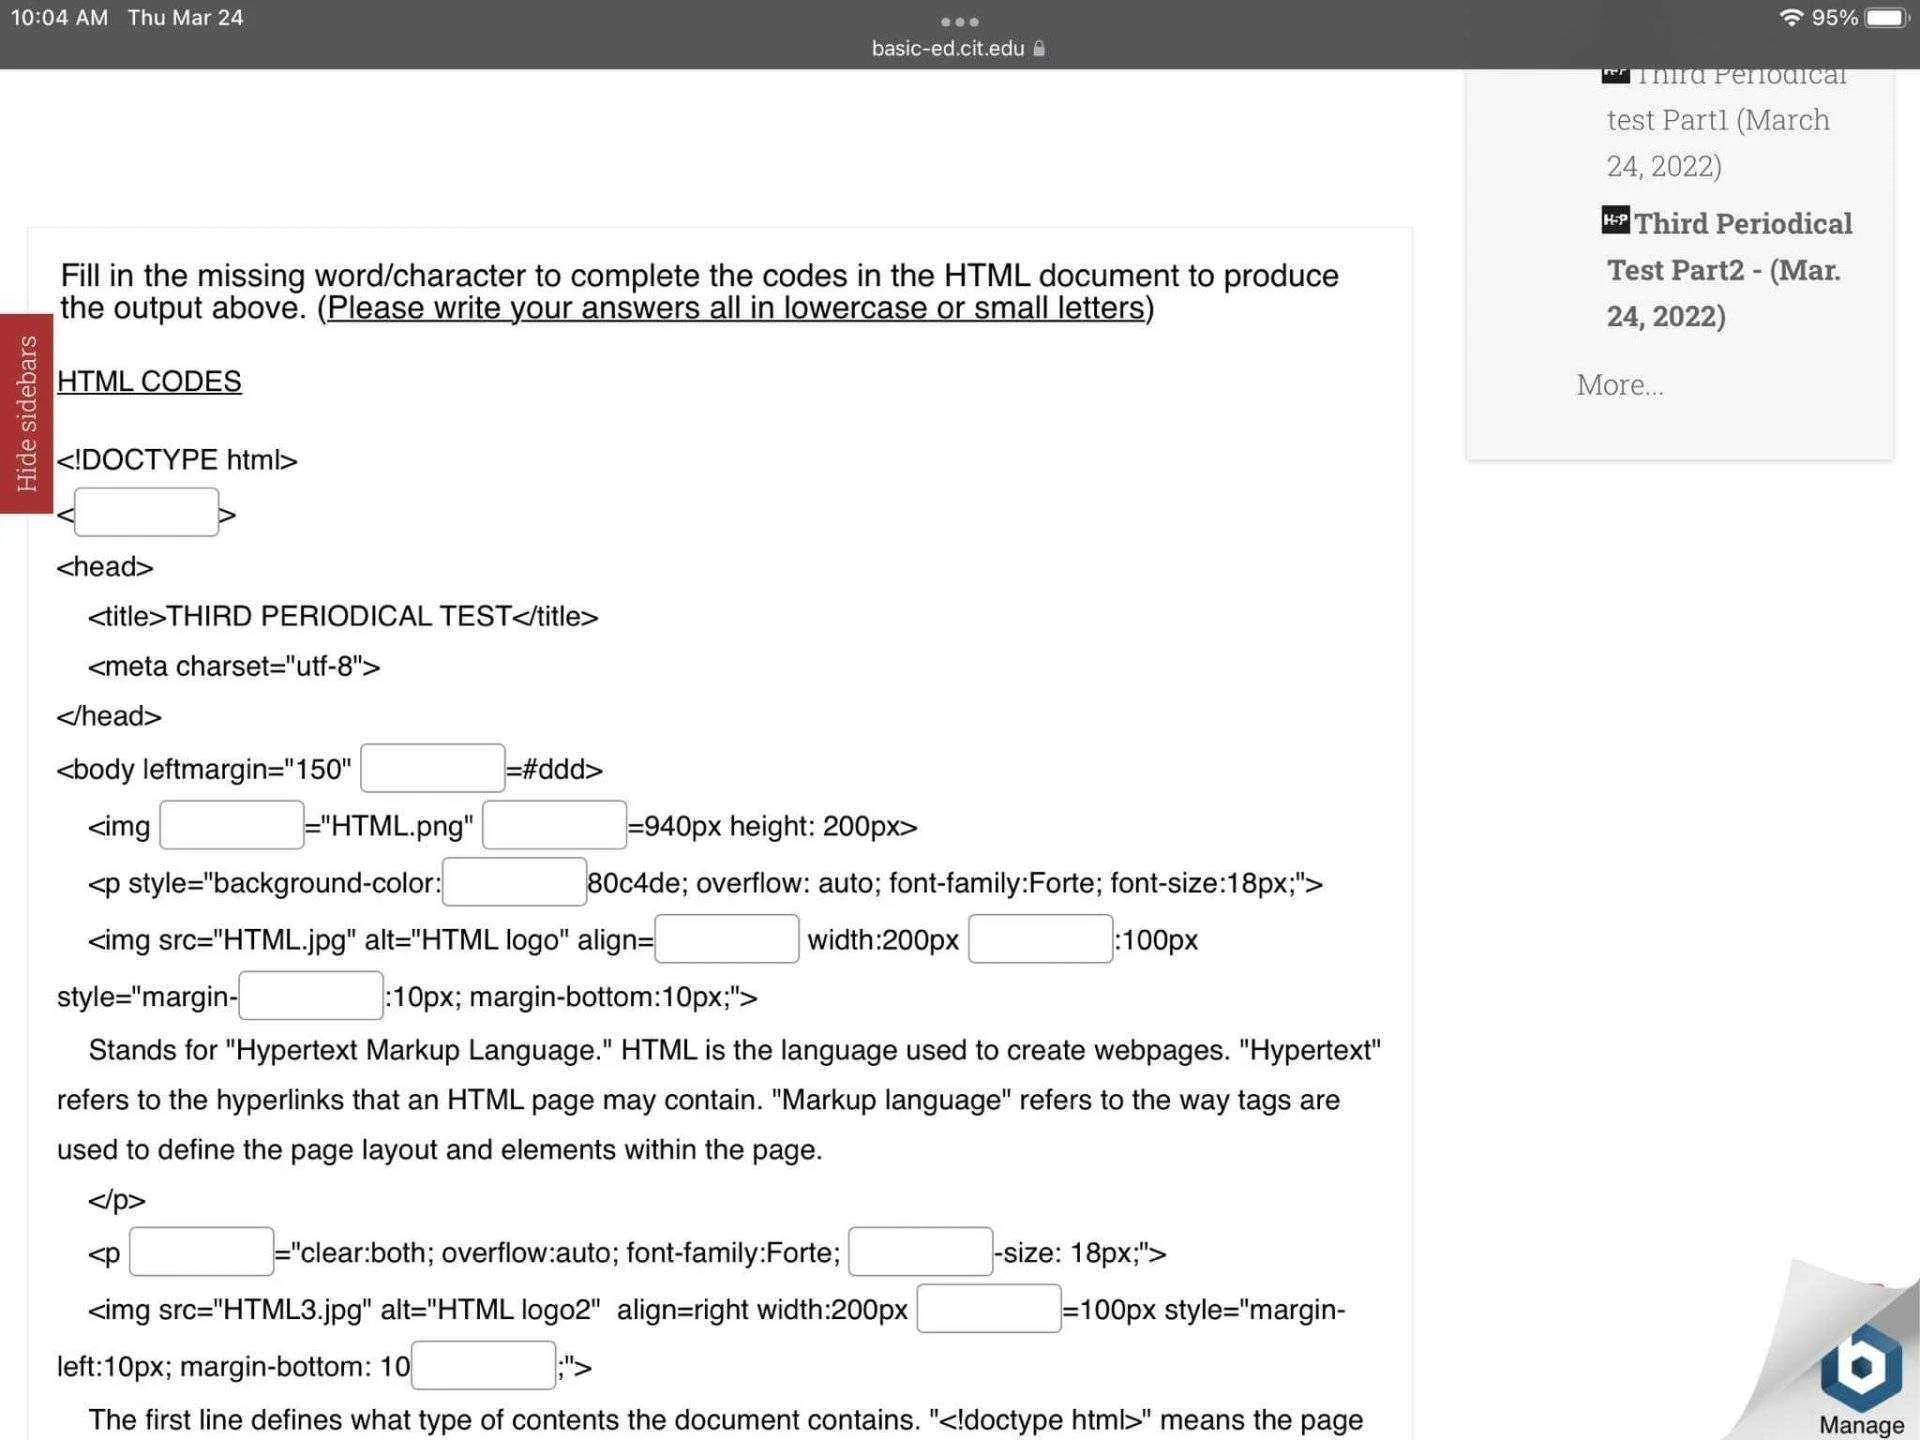
Task: Open Third Periodical Test Part2 link
Action: [x=1729, y=269]
